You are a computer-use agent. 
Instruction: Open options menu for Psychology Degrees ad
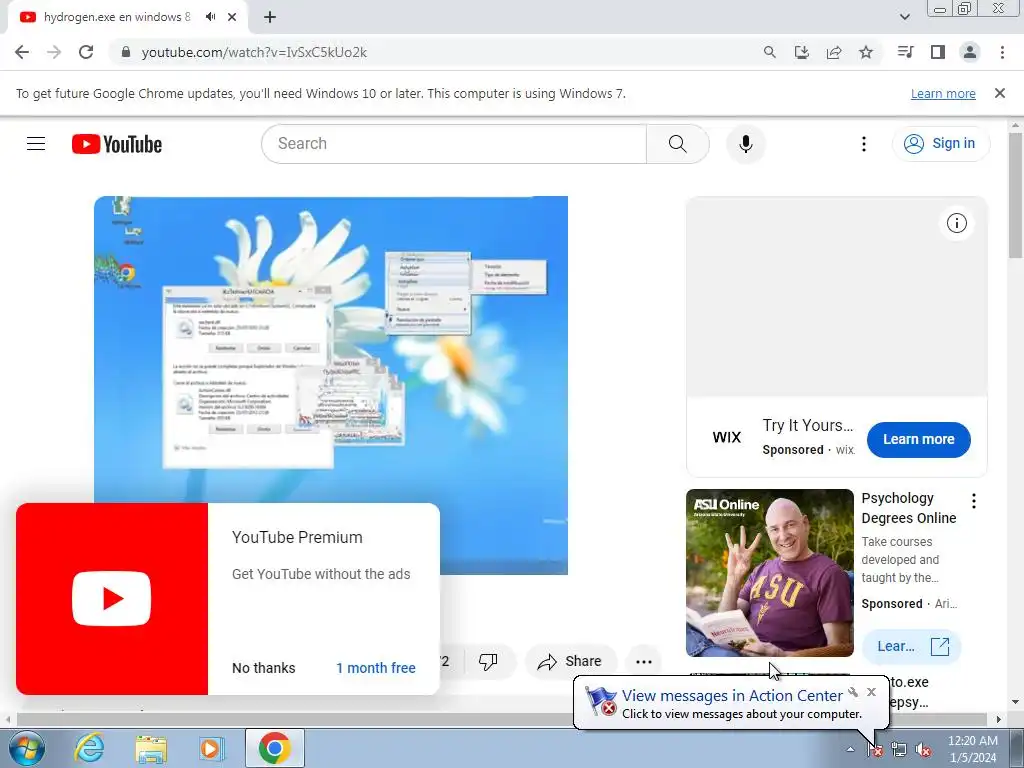[974, 501]
